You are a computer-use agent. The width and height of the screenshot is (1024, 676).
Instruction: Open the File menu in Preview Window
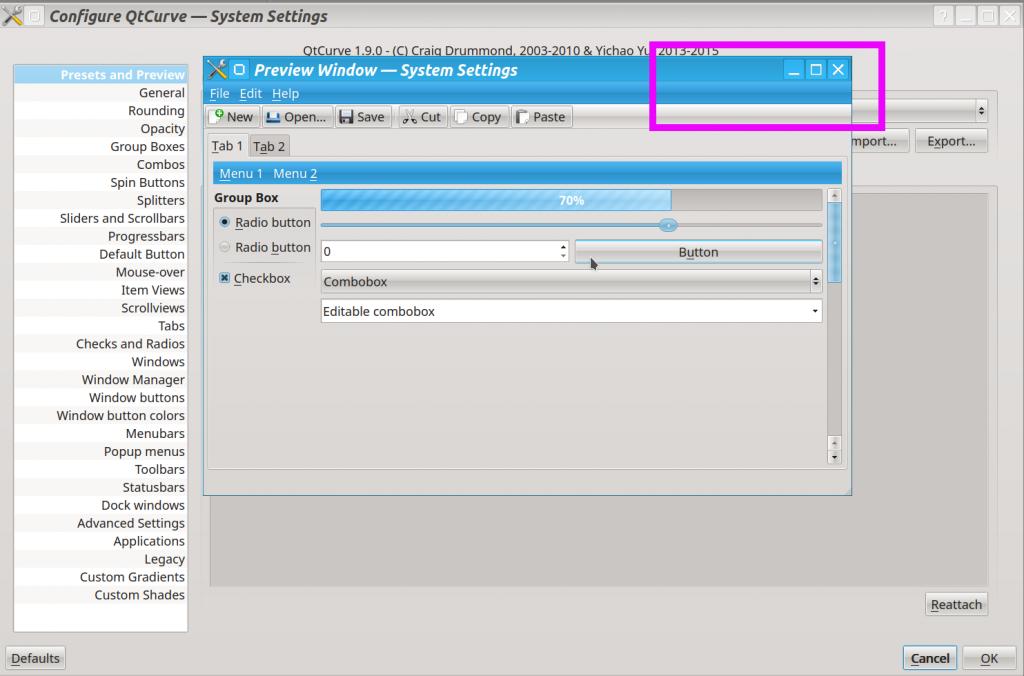pyautogui.click(x=219, y=93)
